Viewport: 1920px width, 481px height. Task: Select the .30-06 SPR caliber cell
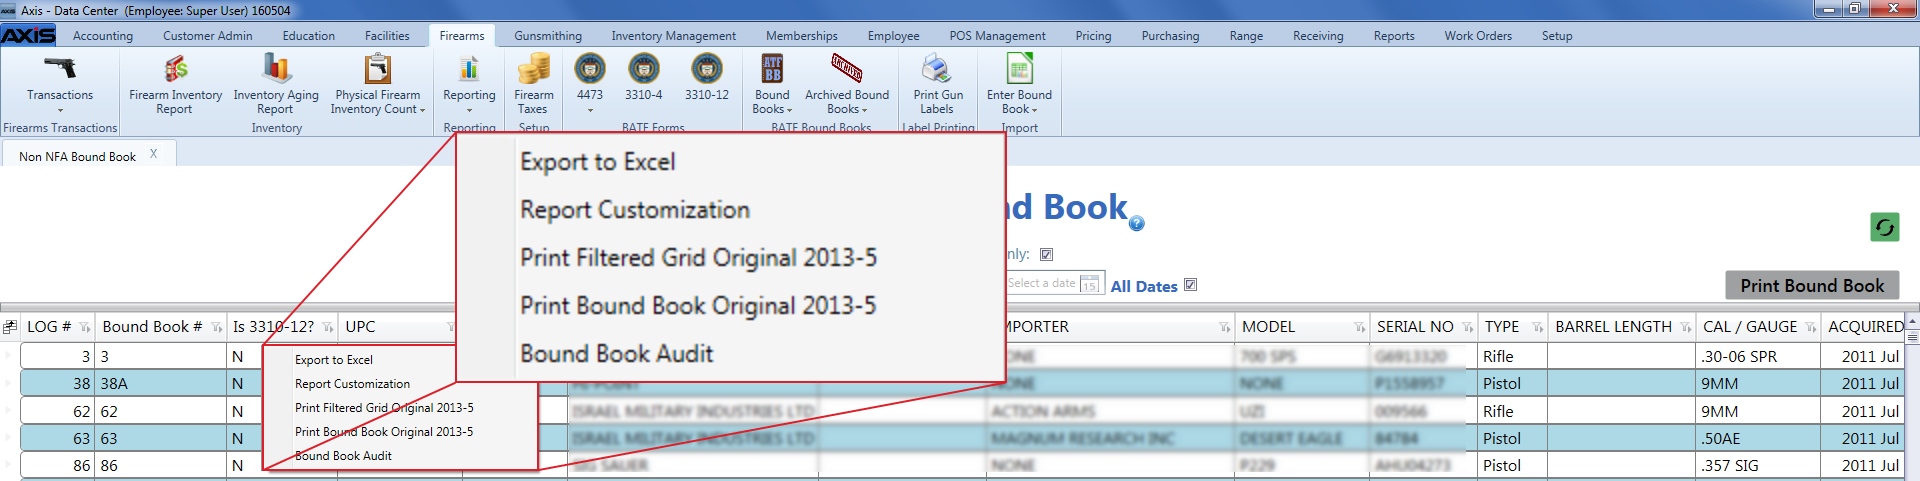click(1756, 357)
